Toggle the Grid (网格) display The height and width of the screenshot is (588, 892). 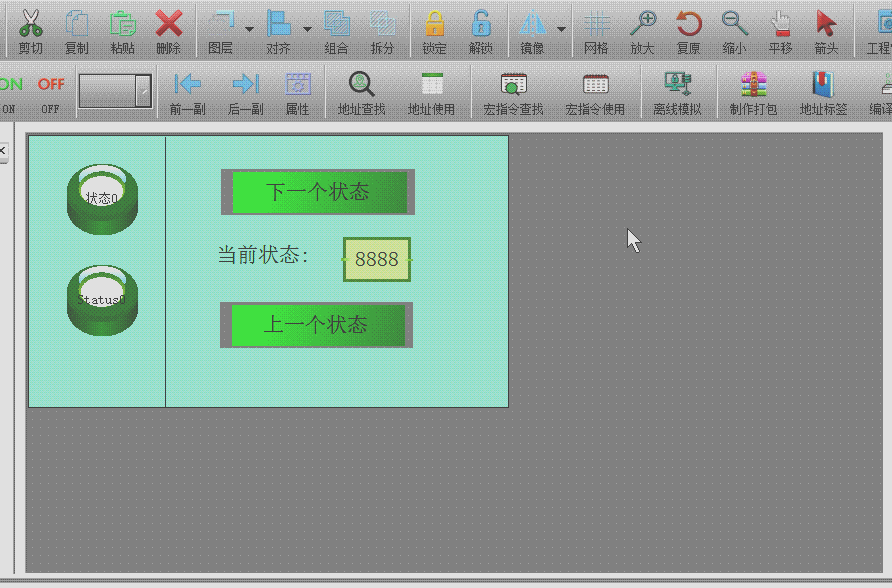coord(596,25)
